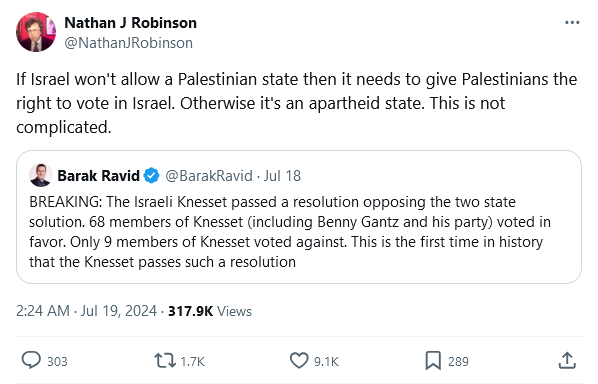Click the 303 replies count

click(x=57, y=361)
